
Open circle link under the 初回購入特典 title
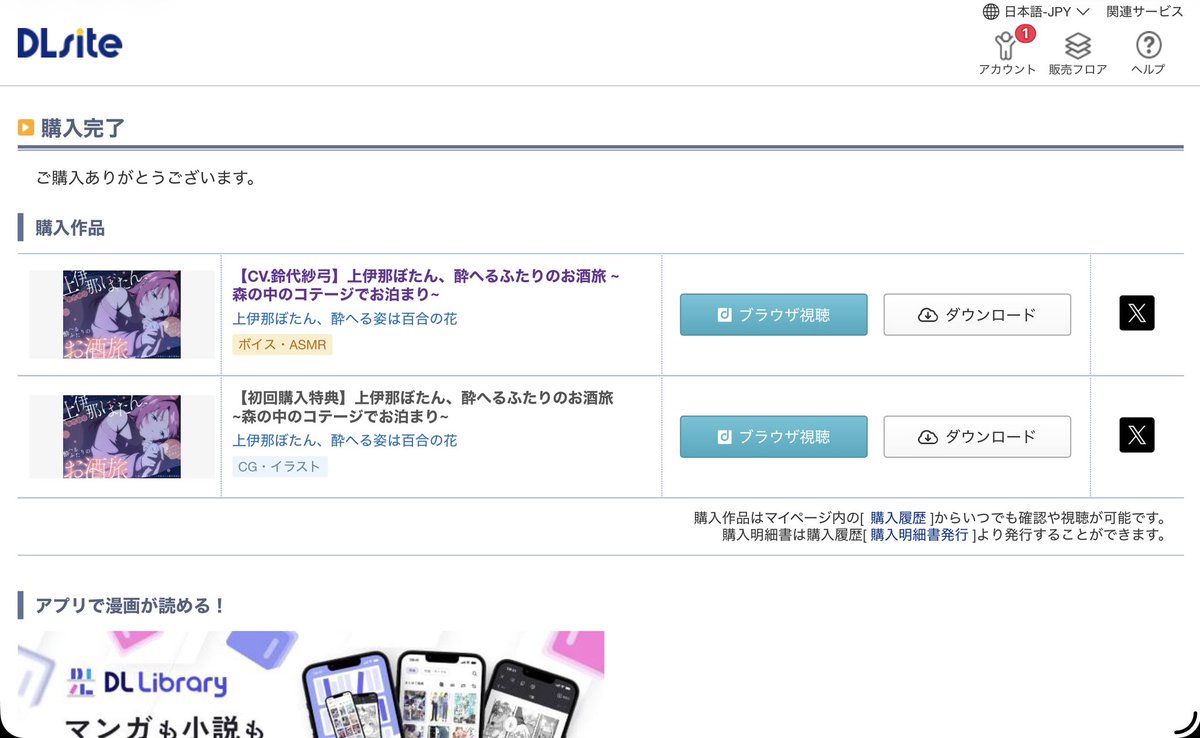point(345,441)
